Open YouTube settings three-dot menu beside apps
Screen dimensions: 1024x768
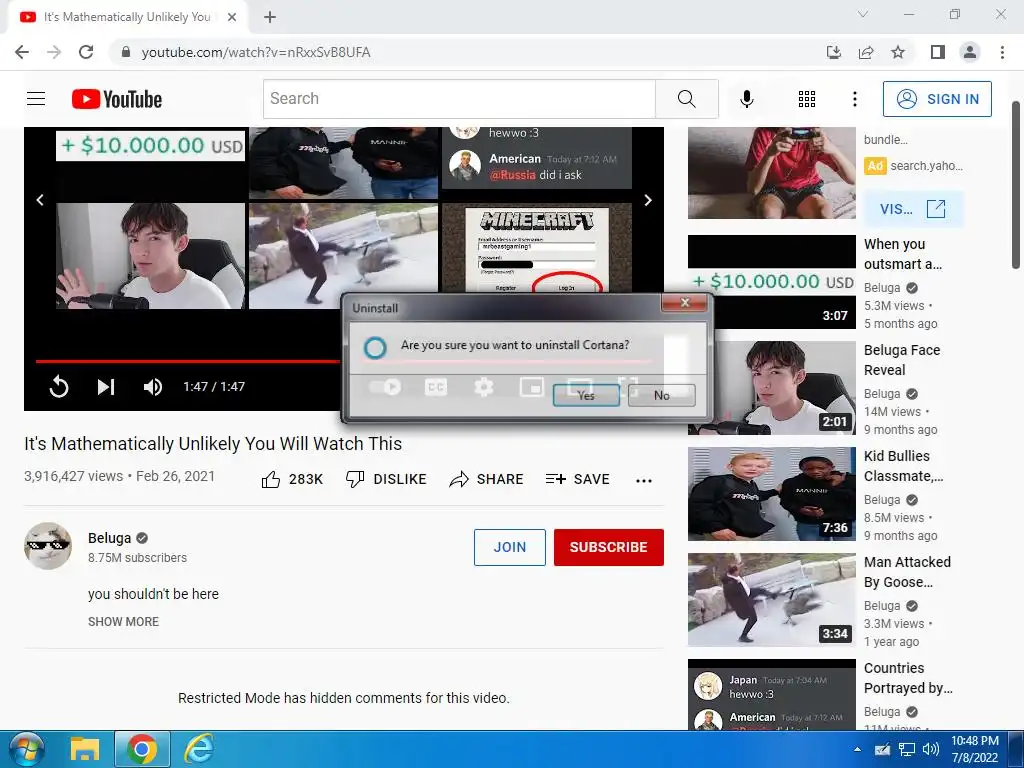click(x=854, y=99)
